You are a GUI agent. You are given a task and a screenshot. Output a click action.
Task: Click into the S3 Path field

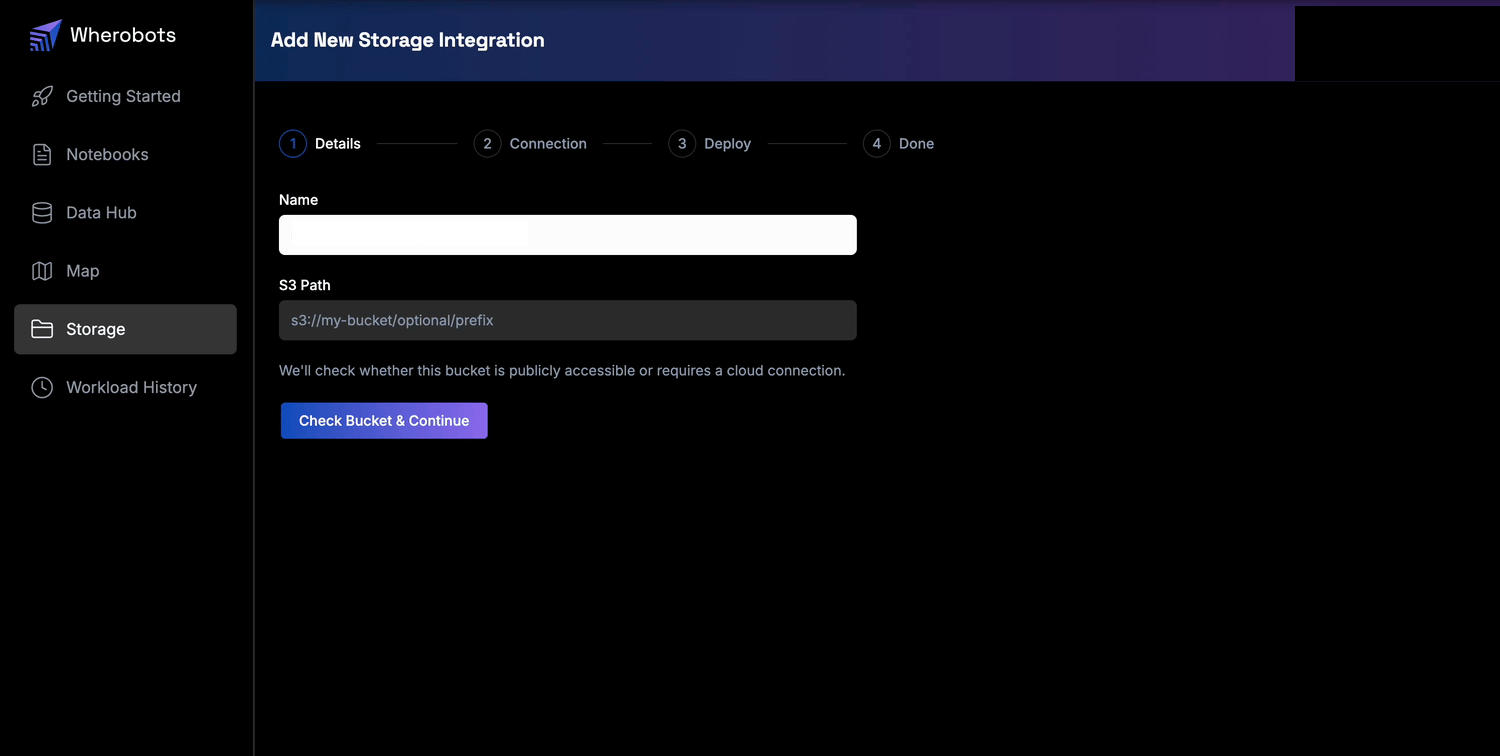[568, 320]
